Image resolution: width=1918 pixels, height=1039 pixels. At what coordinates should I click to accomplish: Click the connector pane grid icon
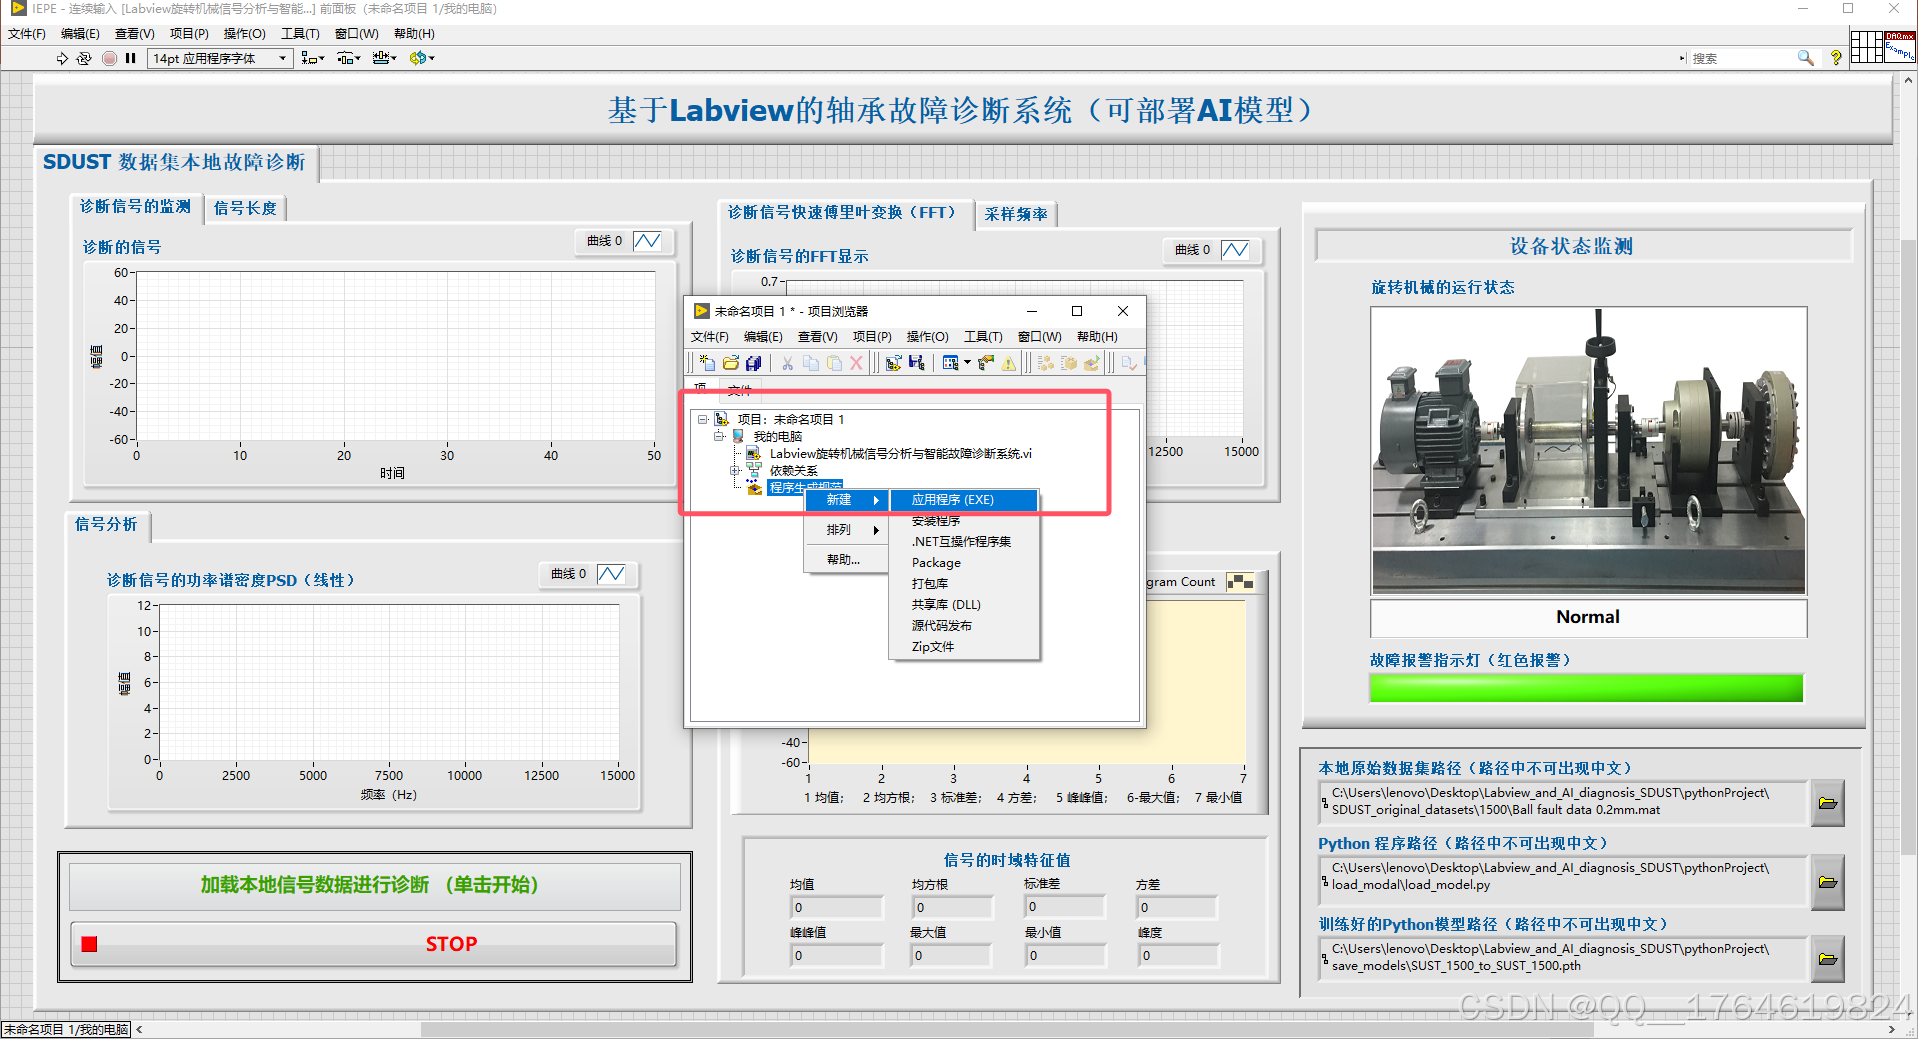pyautogui.click(x=1866, y=46)
